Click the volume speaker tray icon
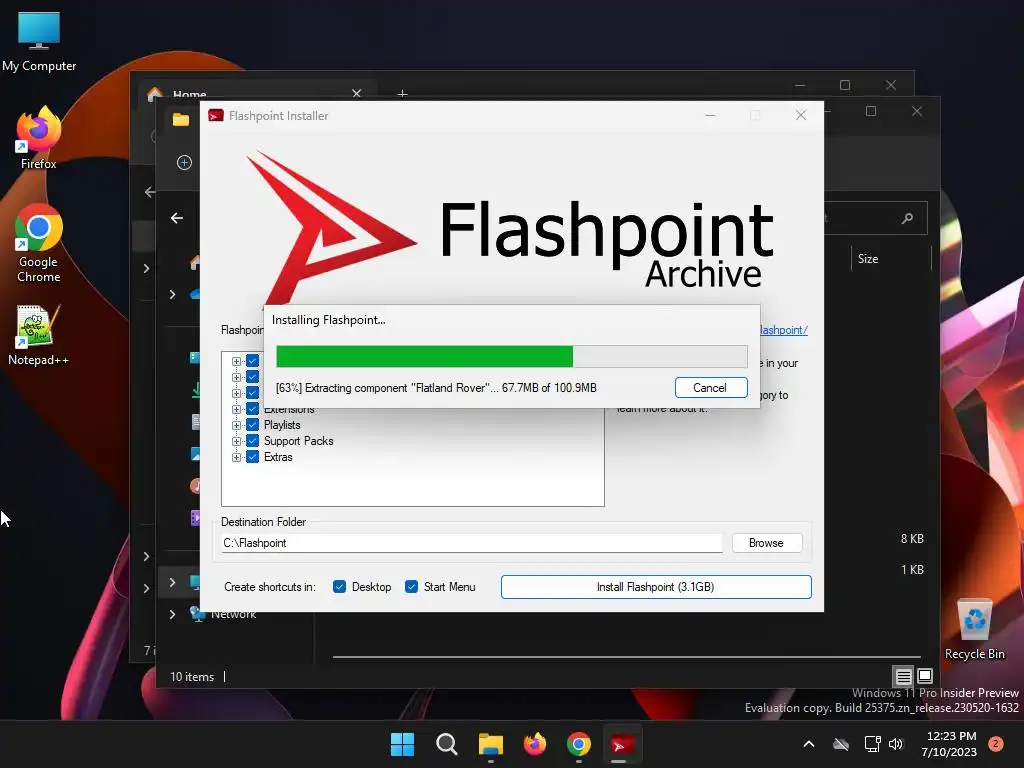1024x768 pixels. (896, 744)
